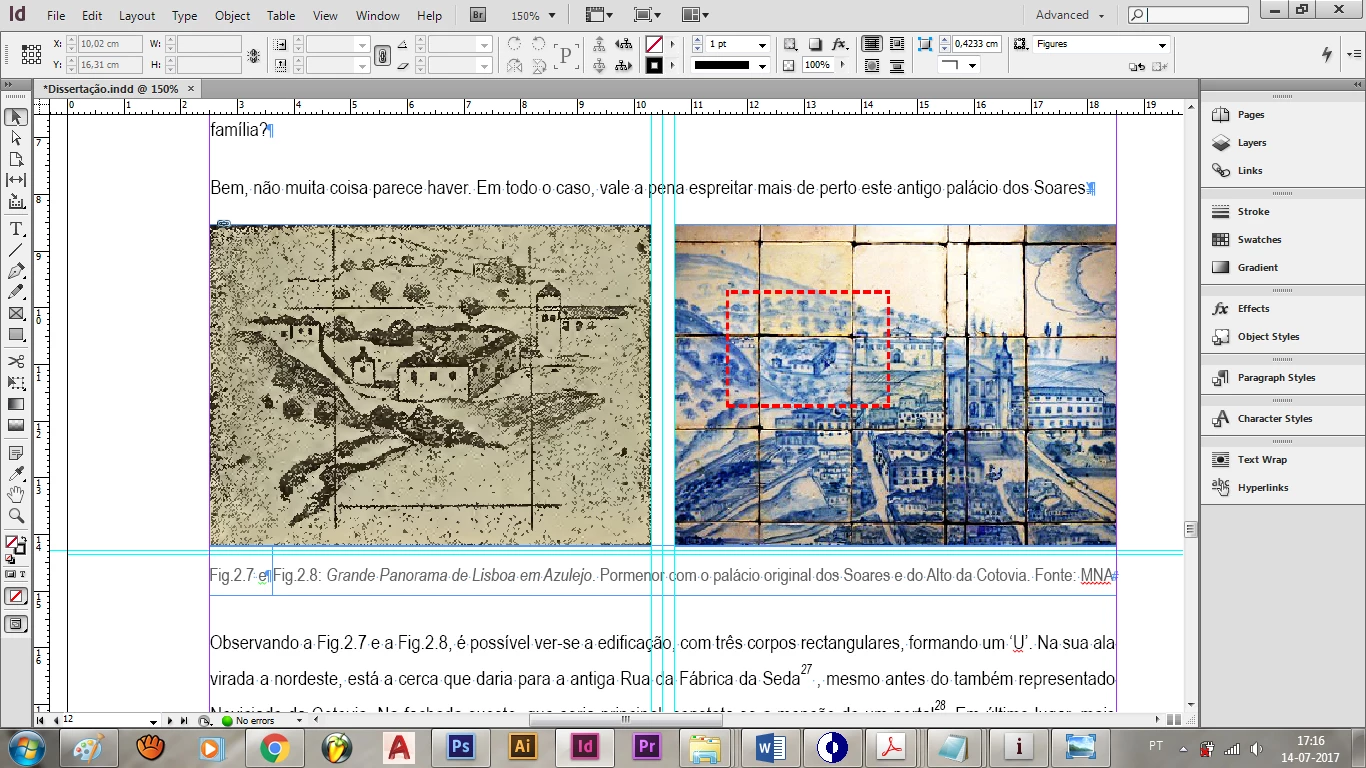Click the reference point locator grid

[31, 54]
